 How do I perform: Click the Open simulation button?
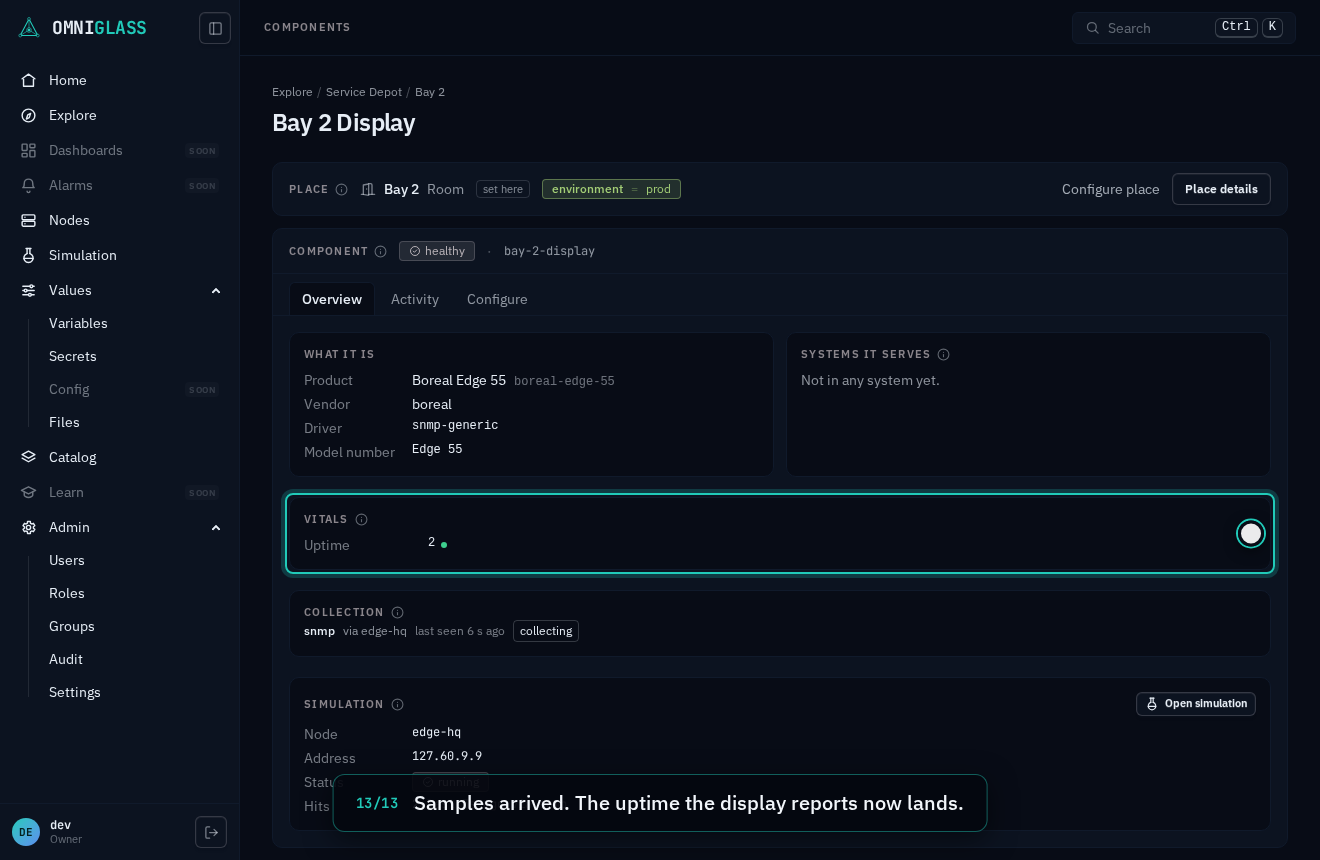1196,704
